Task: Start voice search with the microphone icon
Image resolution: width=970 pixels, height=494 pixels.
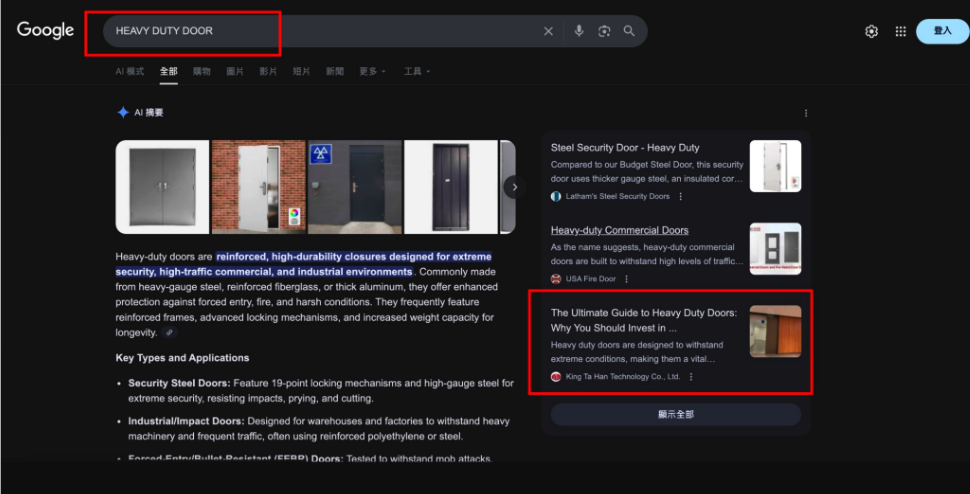Action: point(578,31)
